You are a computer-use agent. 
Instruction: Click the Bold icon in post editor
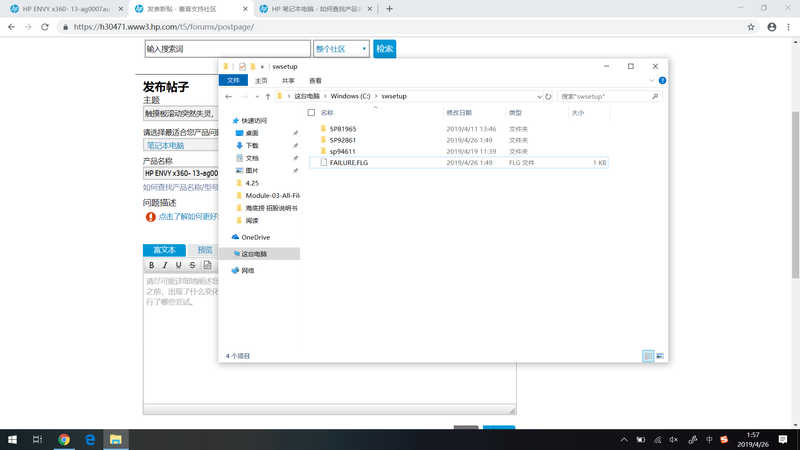(x=152, y=265)
